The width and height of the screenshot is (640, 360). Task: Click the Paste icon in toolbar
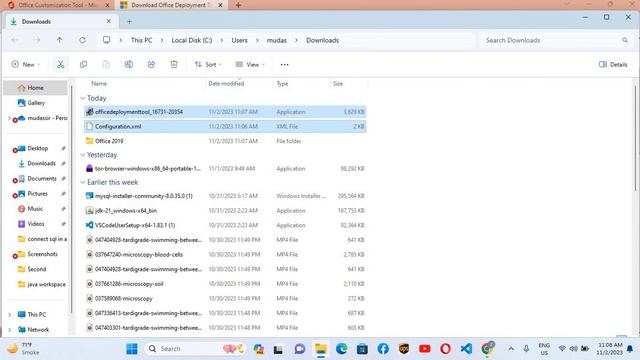pos(106,64)
